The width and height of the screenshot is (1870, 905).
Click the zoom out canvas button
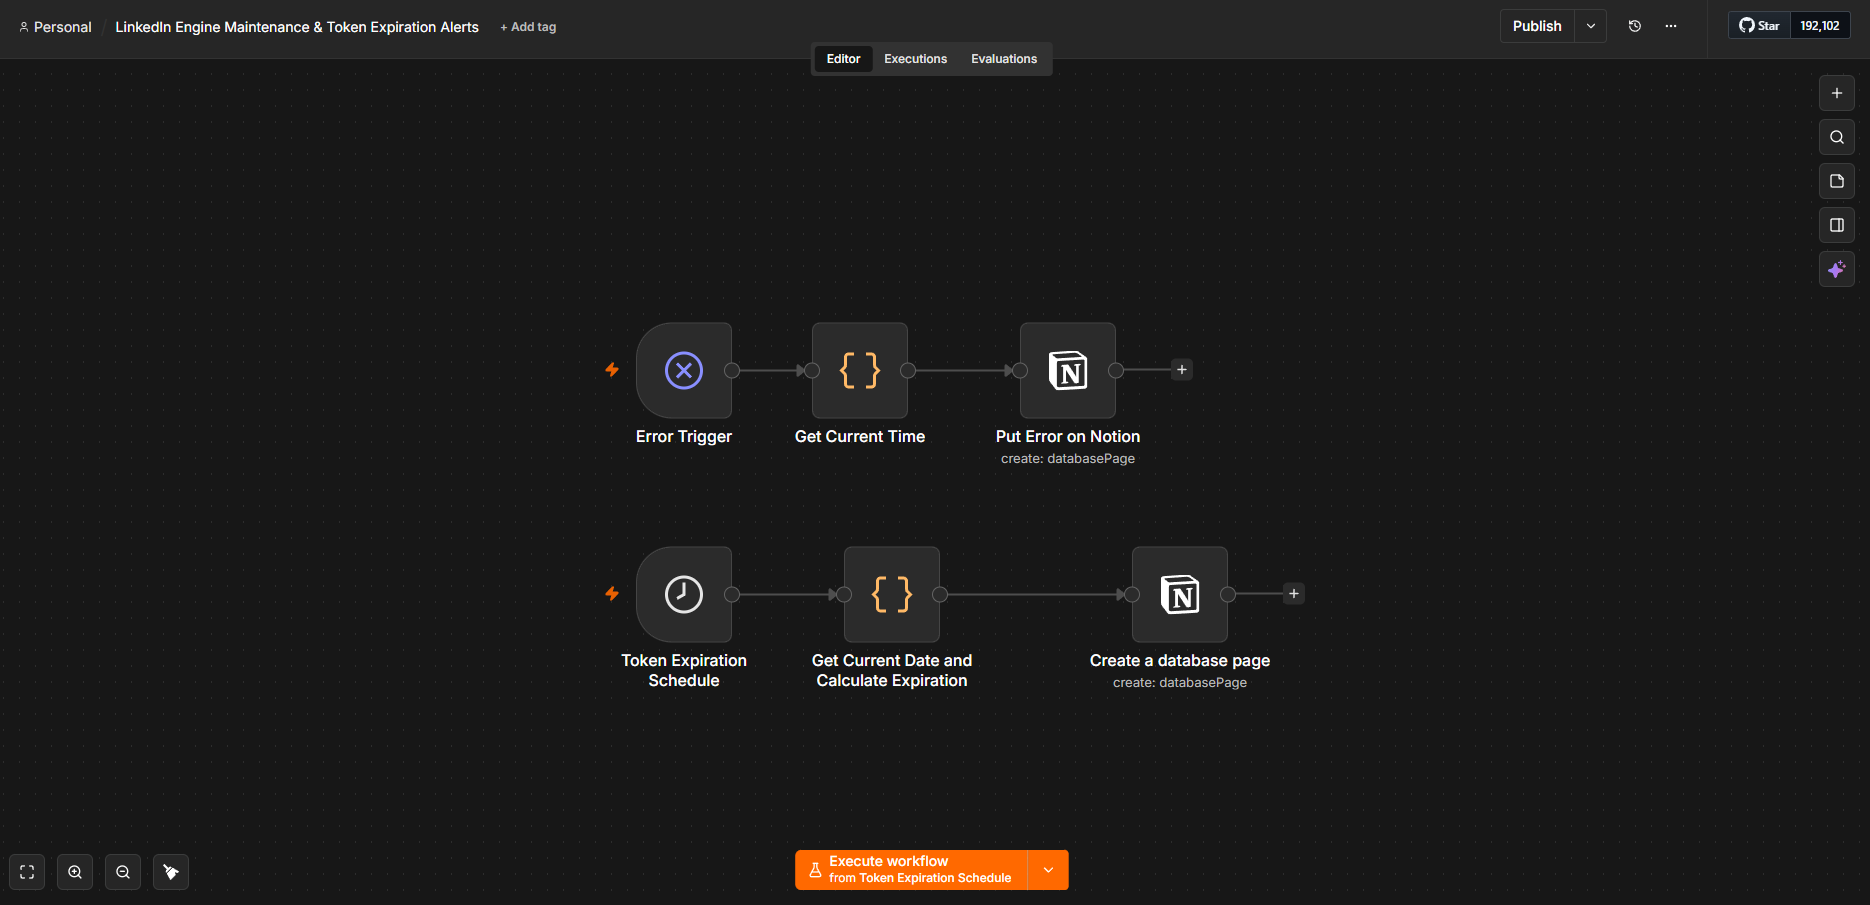point(123,872)
